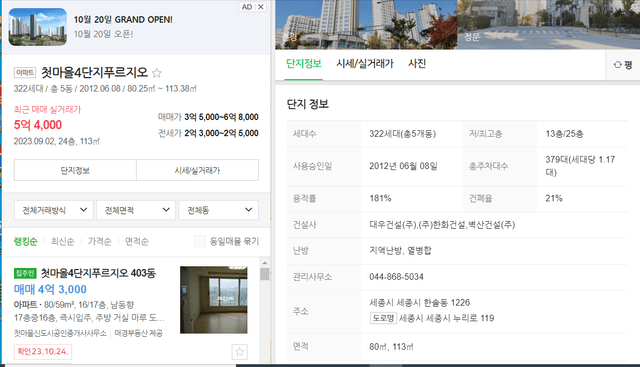Click the 매매가 3억 5,000~6억 8,000 range
The height and width of the screenshot is (367, 640).
coord(208,117)
